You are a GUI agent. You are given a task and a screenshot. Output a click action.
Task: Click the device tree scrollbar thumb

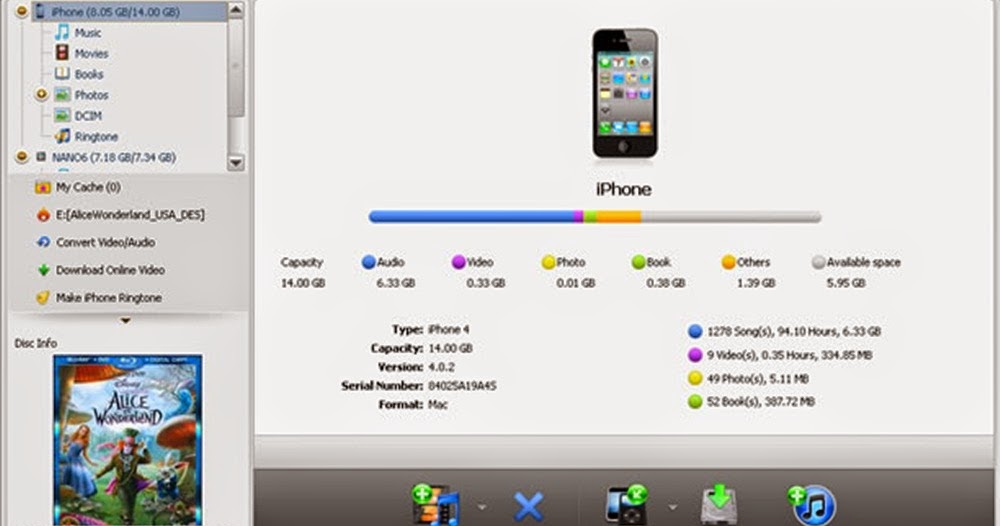(236, 69)
